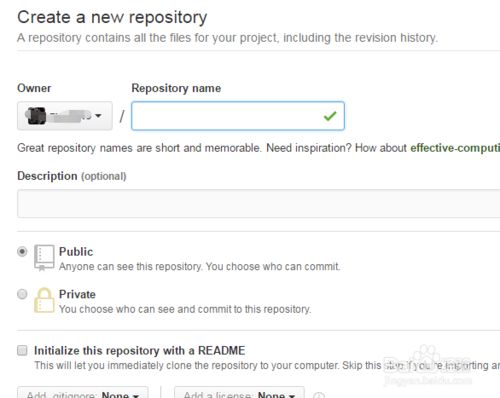This screenshot has height=398, width=500.
Task: Click the Public repository book icon
Action: coord(44,258)
